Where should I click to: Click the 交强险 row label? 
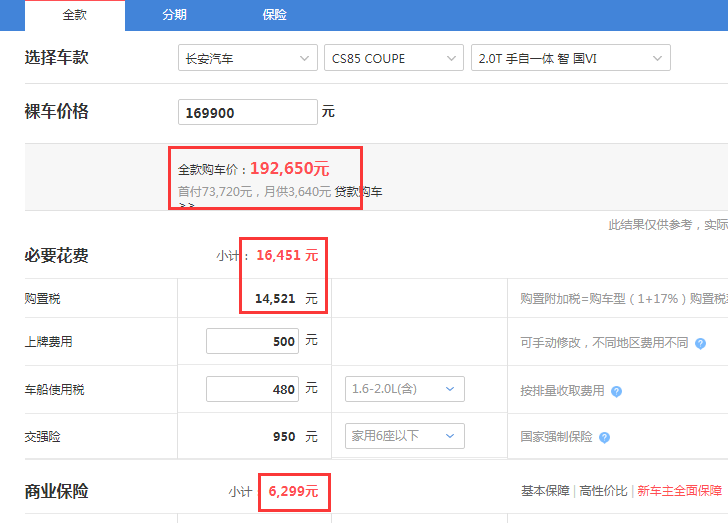[x=43, y=437]
